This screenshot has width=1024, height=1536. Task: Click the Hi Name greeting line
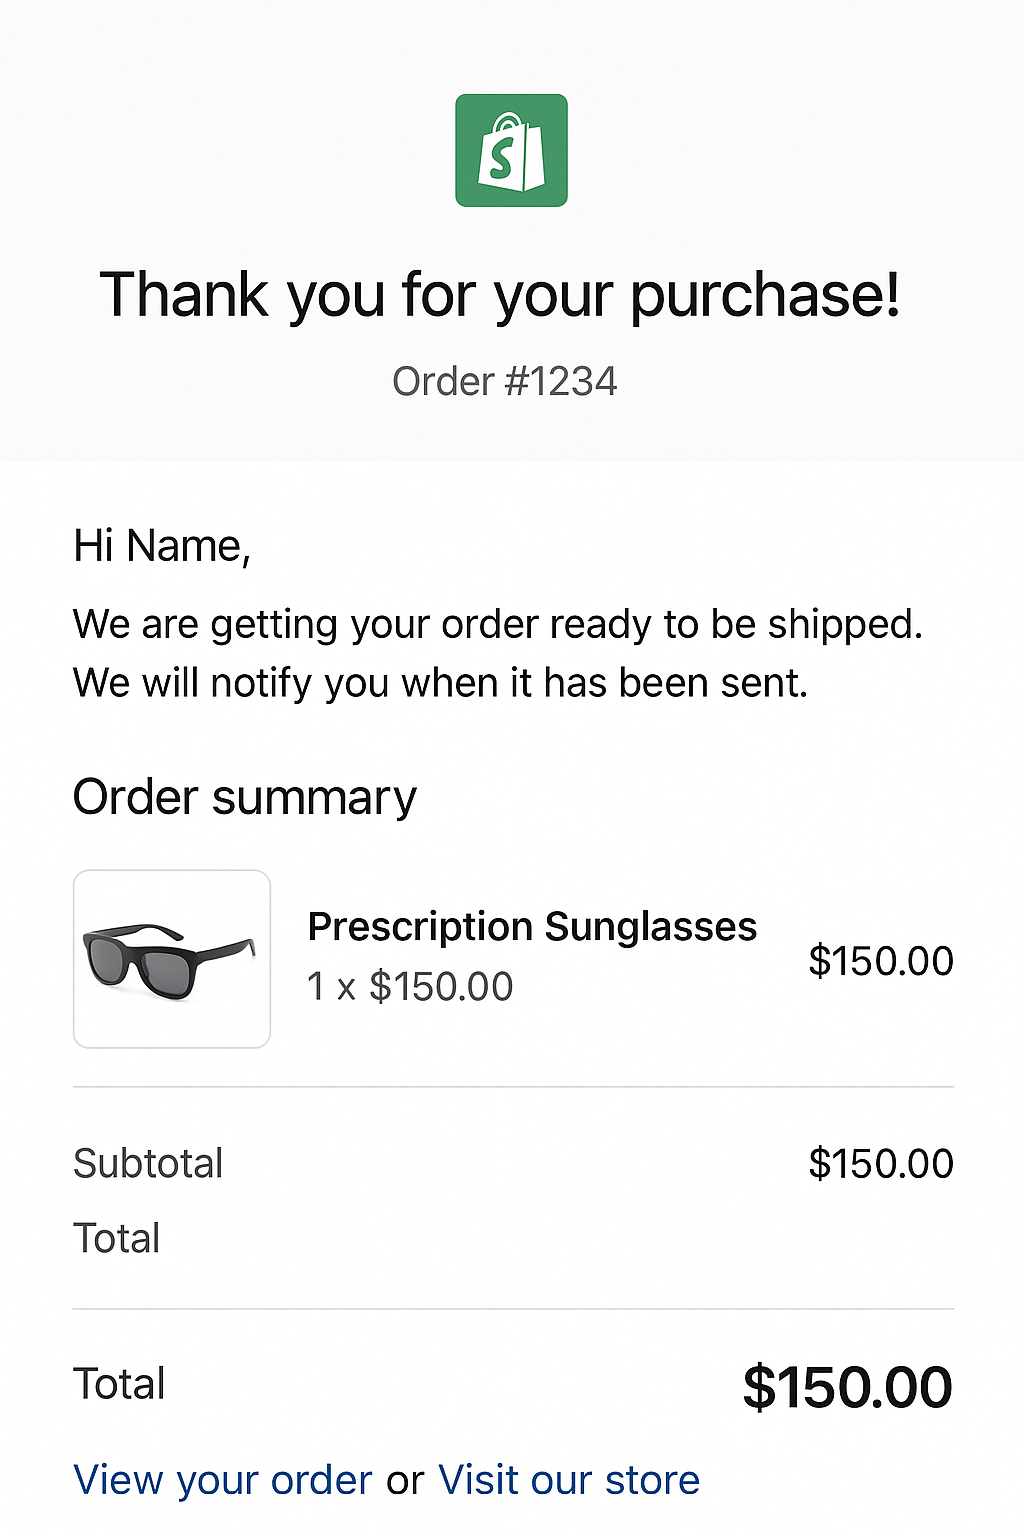pos(162,546)
